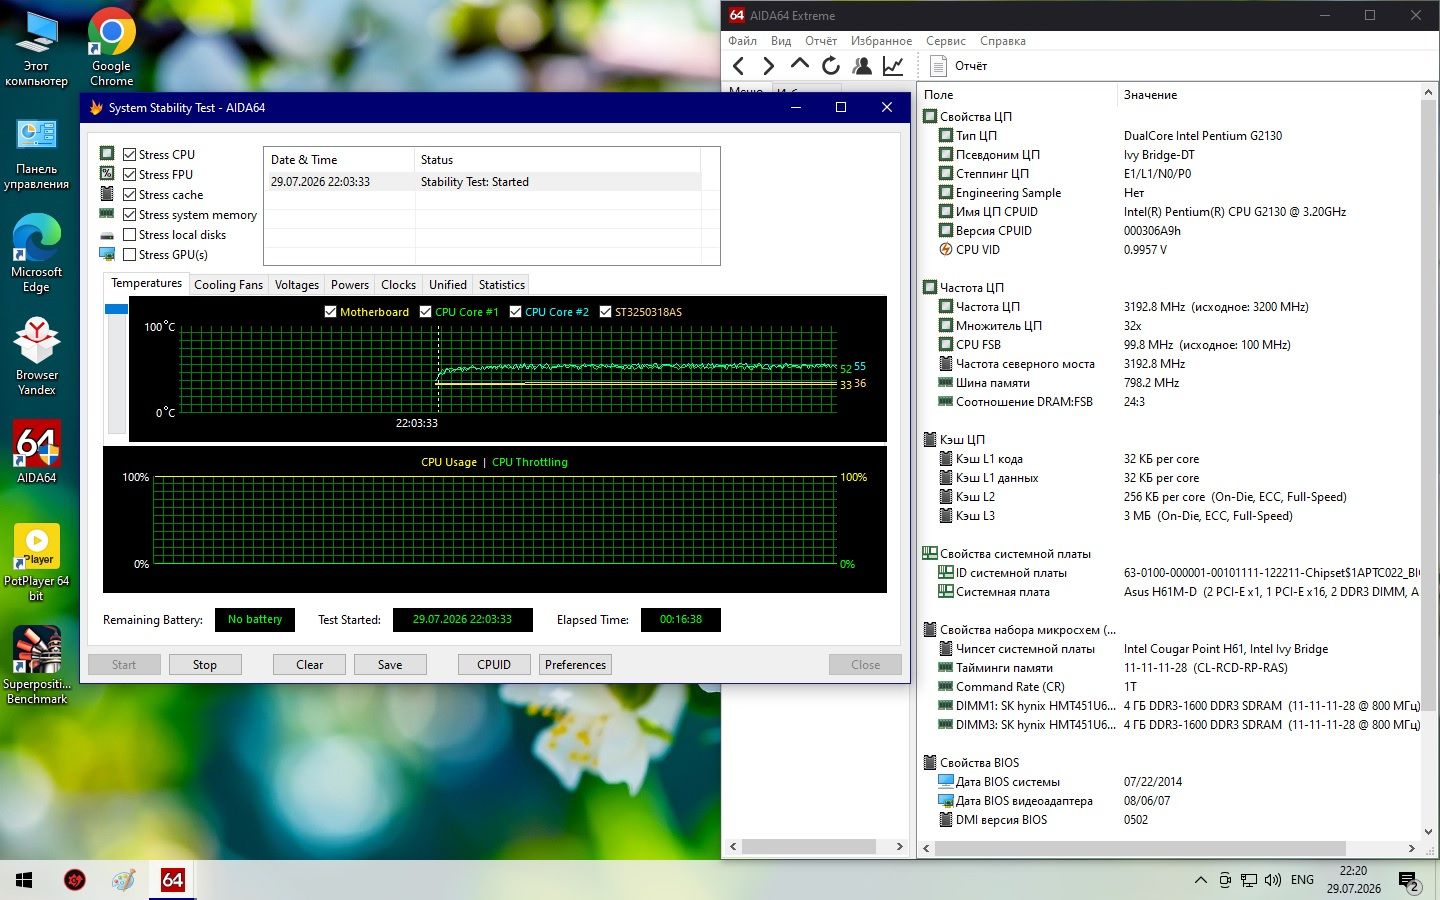
Task: Open the AIDA64 desktop shortcut
Action: pos(36,452)
